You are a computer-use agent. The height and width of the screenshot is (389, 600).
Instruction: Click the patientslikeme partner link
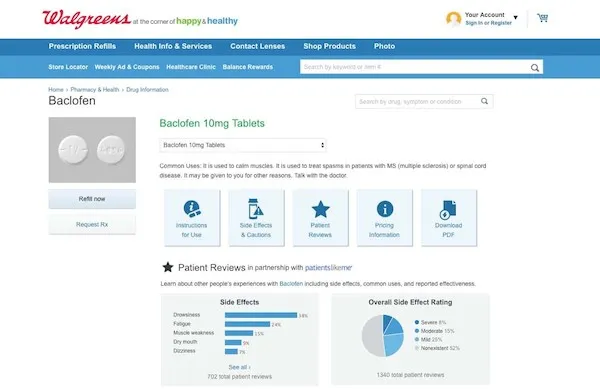click(x=328, y=268)
